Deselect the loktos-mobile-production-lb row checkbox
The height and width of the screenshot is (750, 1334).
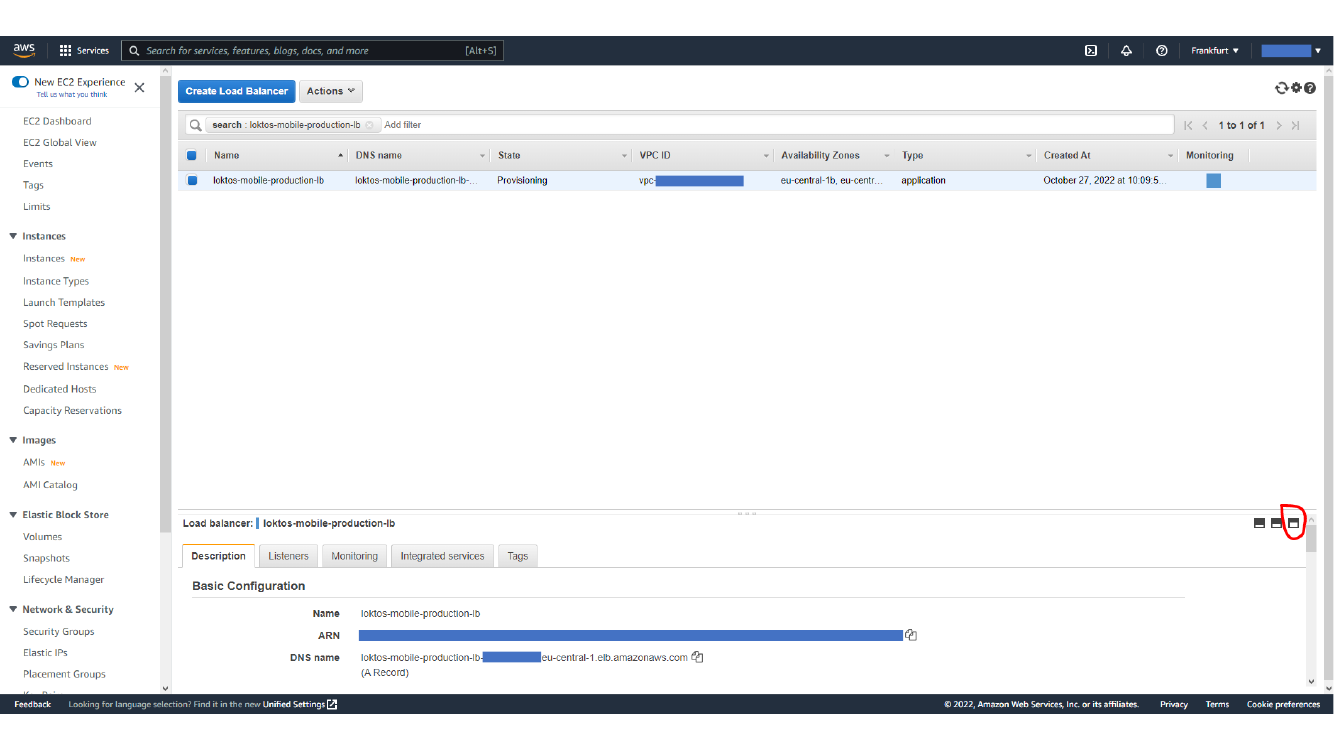[x=192, y=181]
